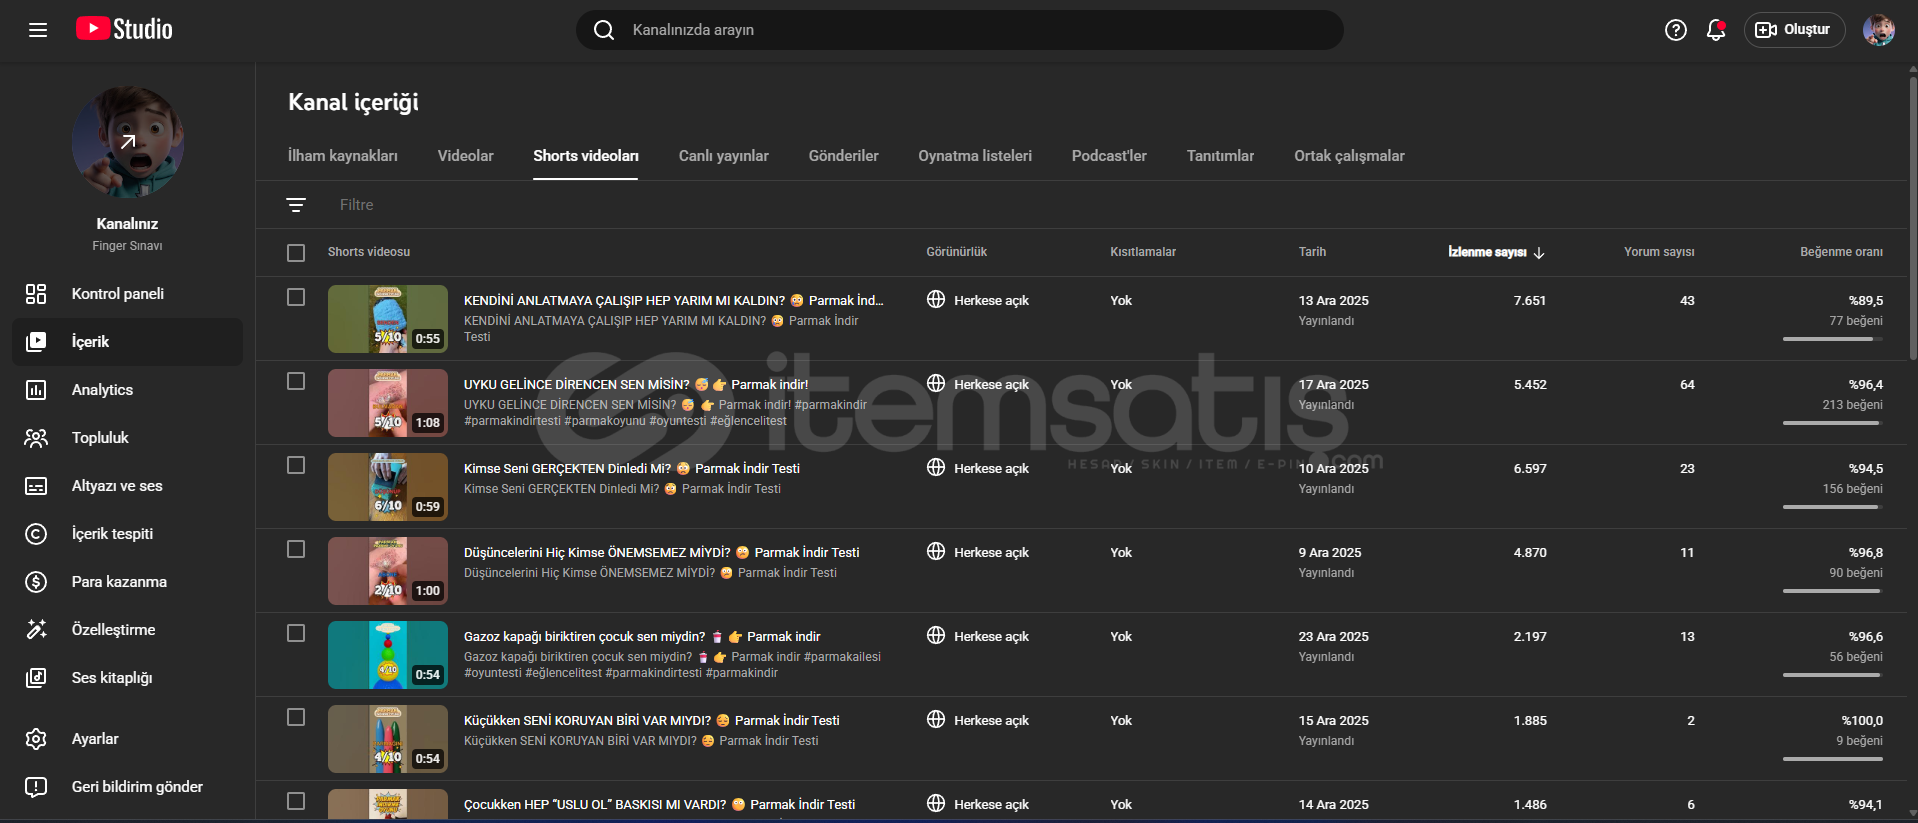Click the filter lines icon
Viewport: 1918px width, 823px height.
coord(296,205)
